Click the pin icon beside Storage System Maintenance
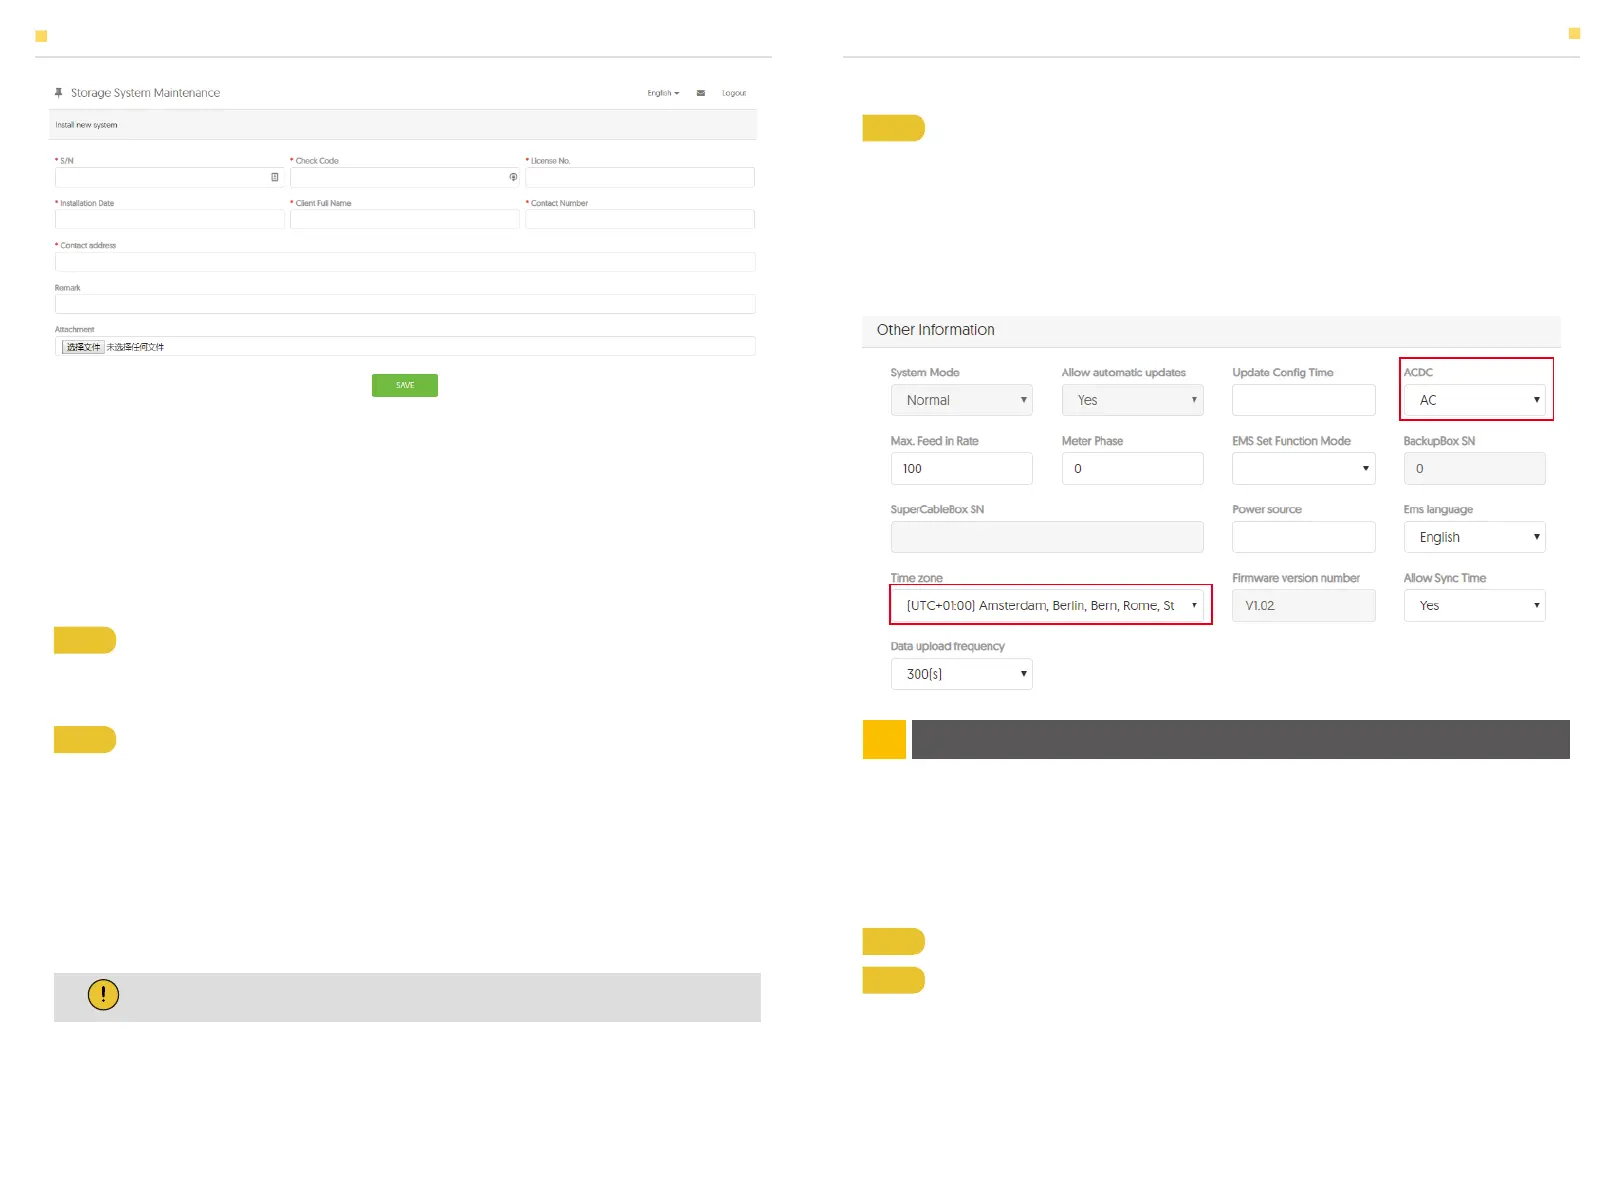Image resolution: width=1616 pixels, height=1191 pixels. point(59,93)
